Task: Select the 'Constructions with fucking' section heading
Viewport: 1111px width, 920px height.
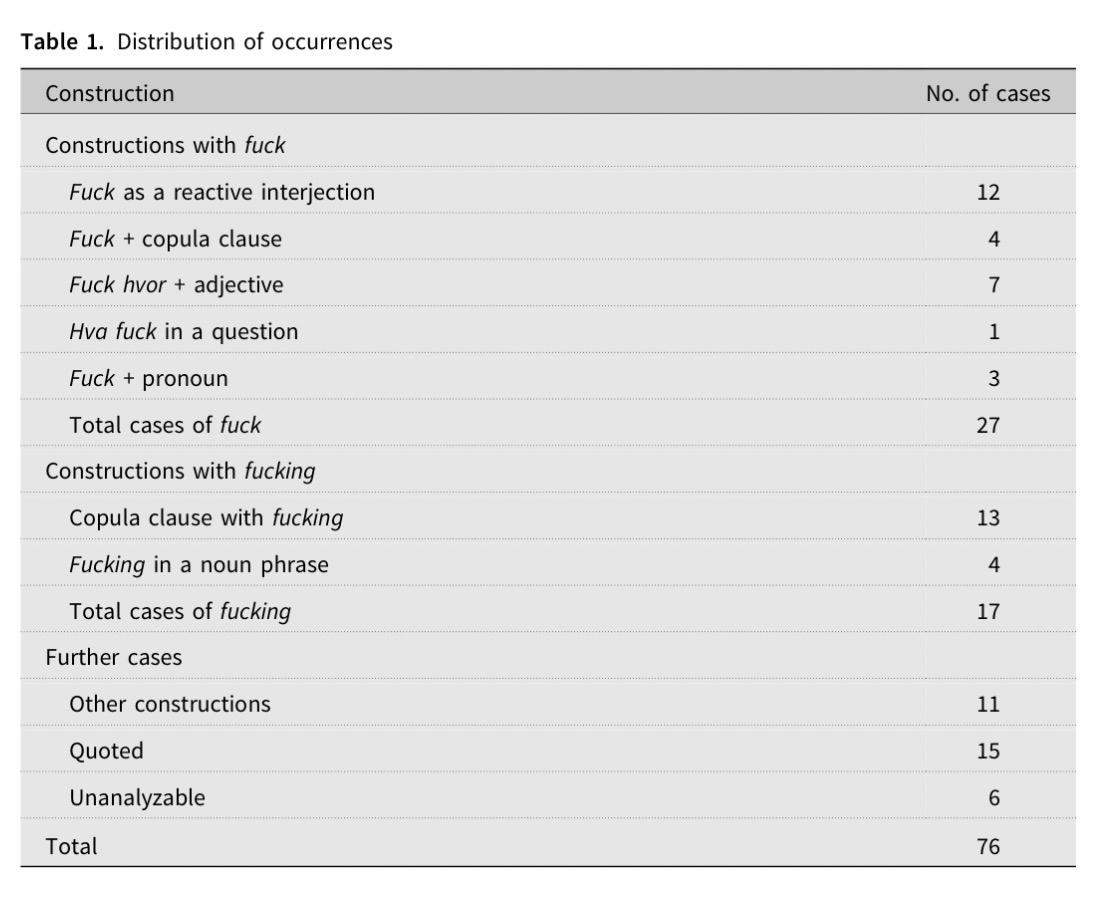Action: (180, 471)
